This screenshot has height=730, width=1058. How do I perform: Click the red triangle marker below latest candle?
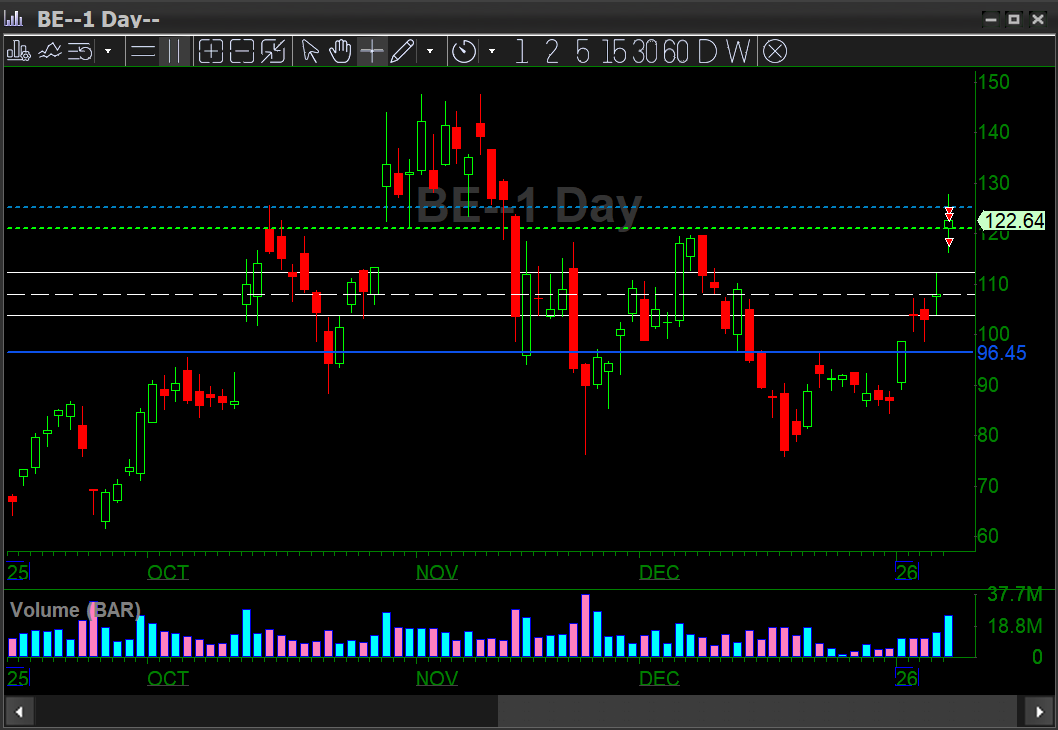click(x=949, y=242)
